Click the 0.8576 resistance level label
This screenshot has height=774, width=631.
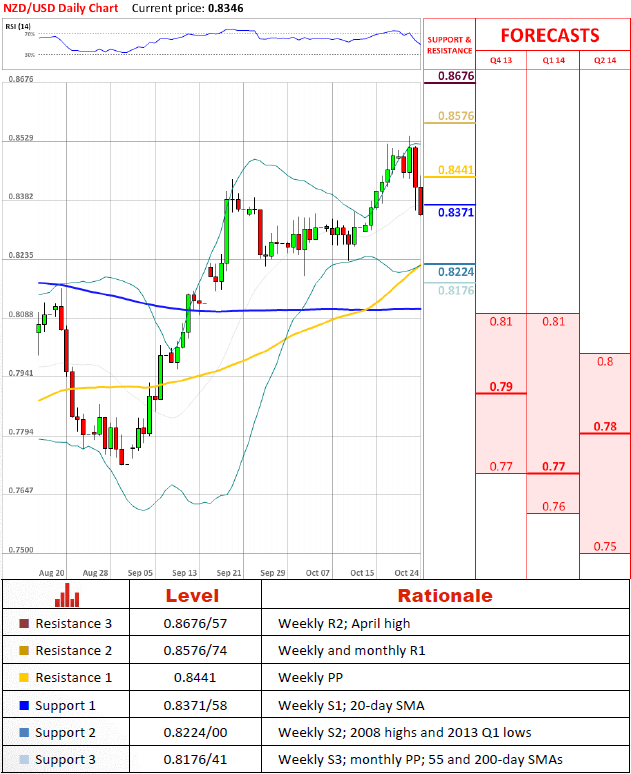tap(456, 116)
